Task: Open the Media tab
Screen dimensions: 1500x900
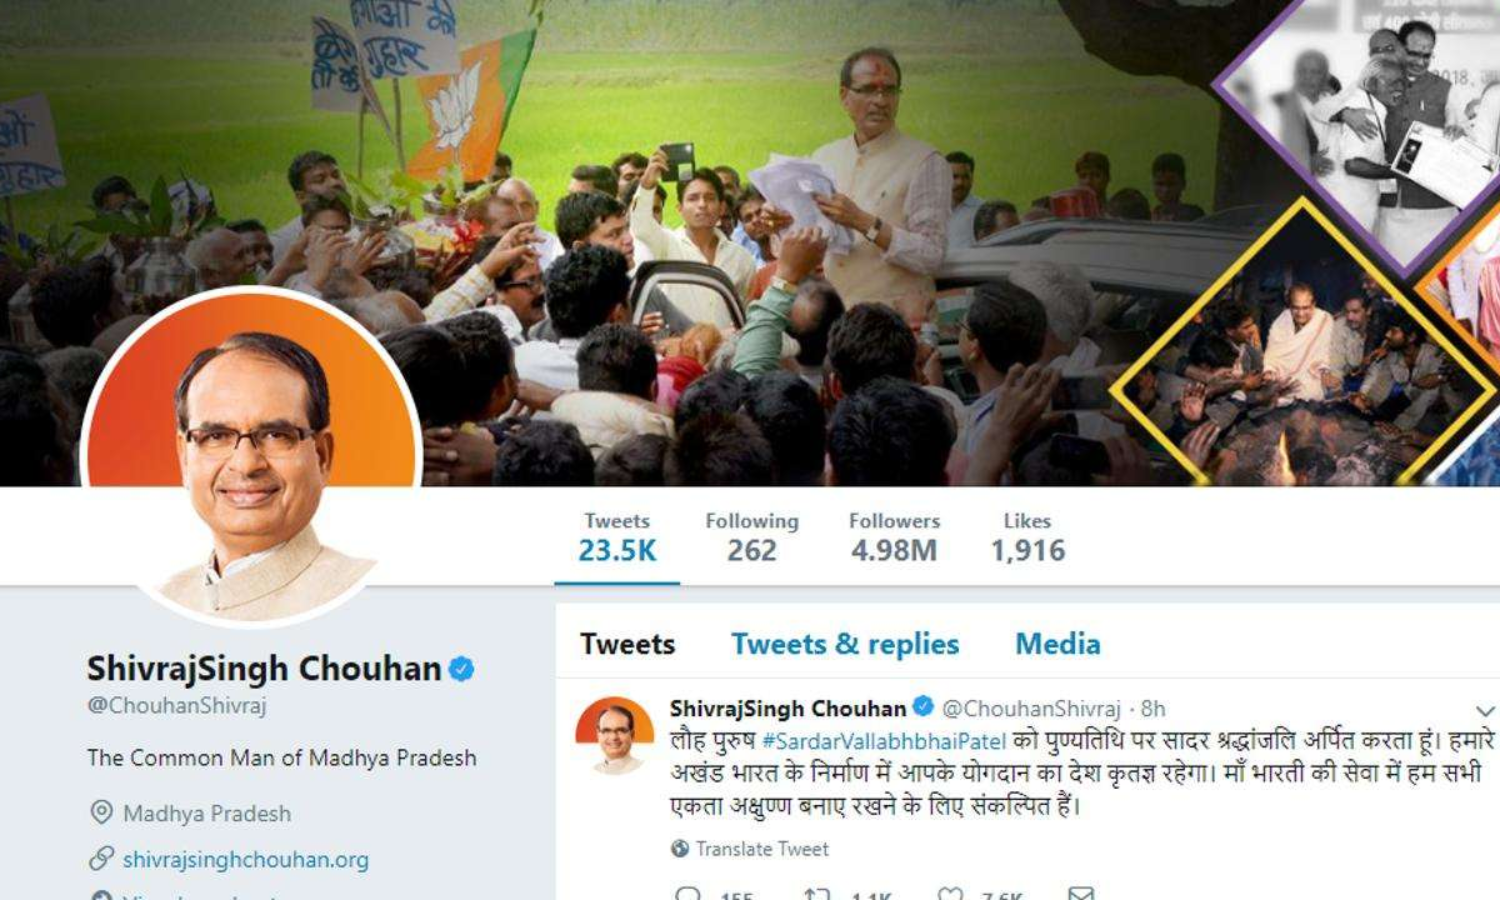Action: tap(1058, 644)
